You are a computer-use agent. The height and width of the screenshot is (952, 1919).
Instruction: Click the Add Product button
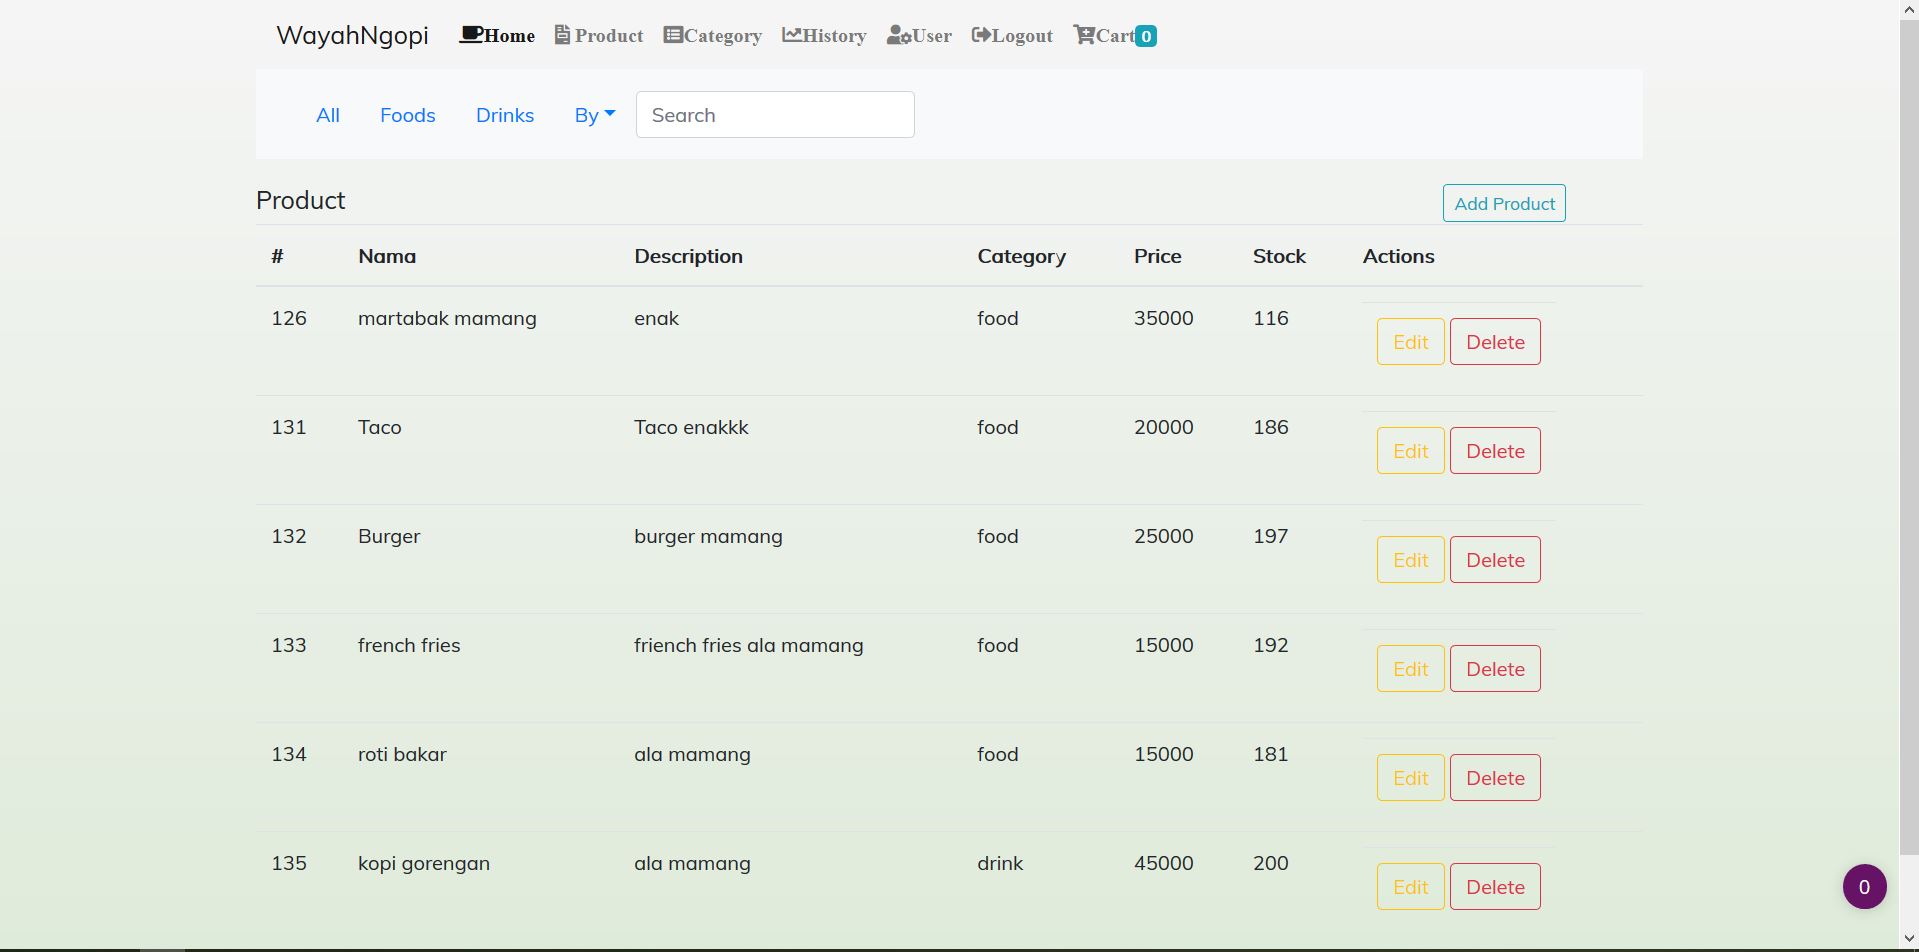[1504, 203]
